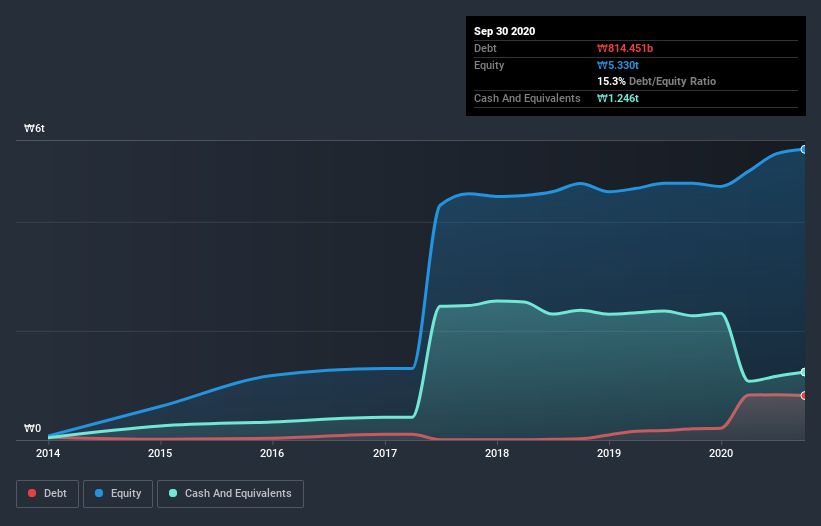Click Cash And Equivalents label in tooltip
This screenshot has width=821, height=526.
pyautogui.click(x=527, y=98)
